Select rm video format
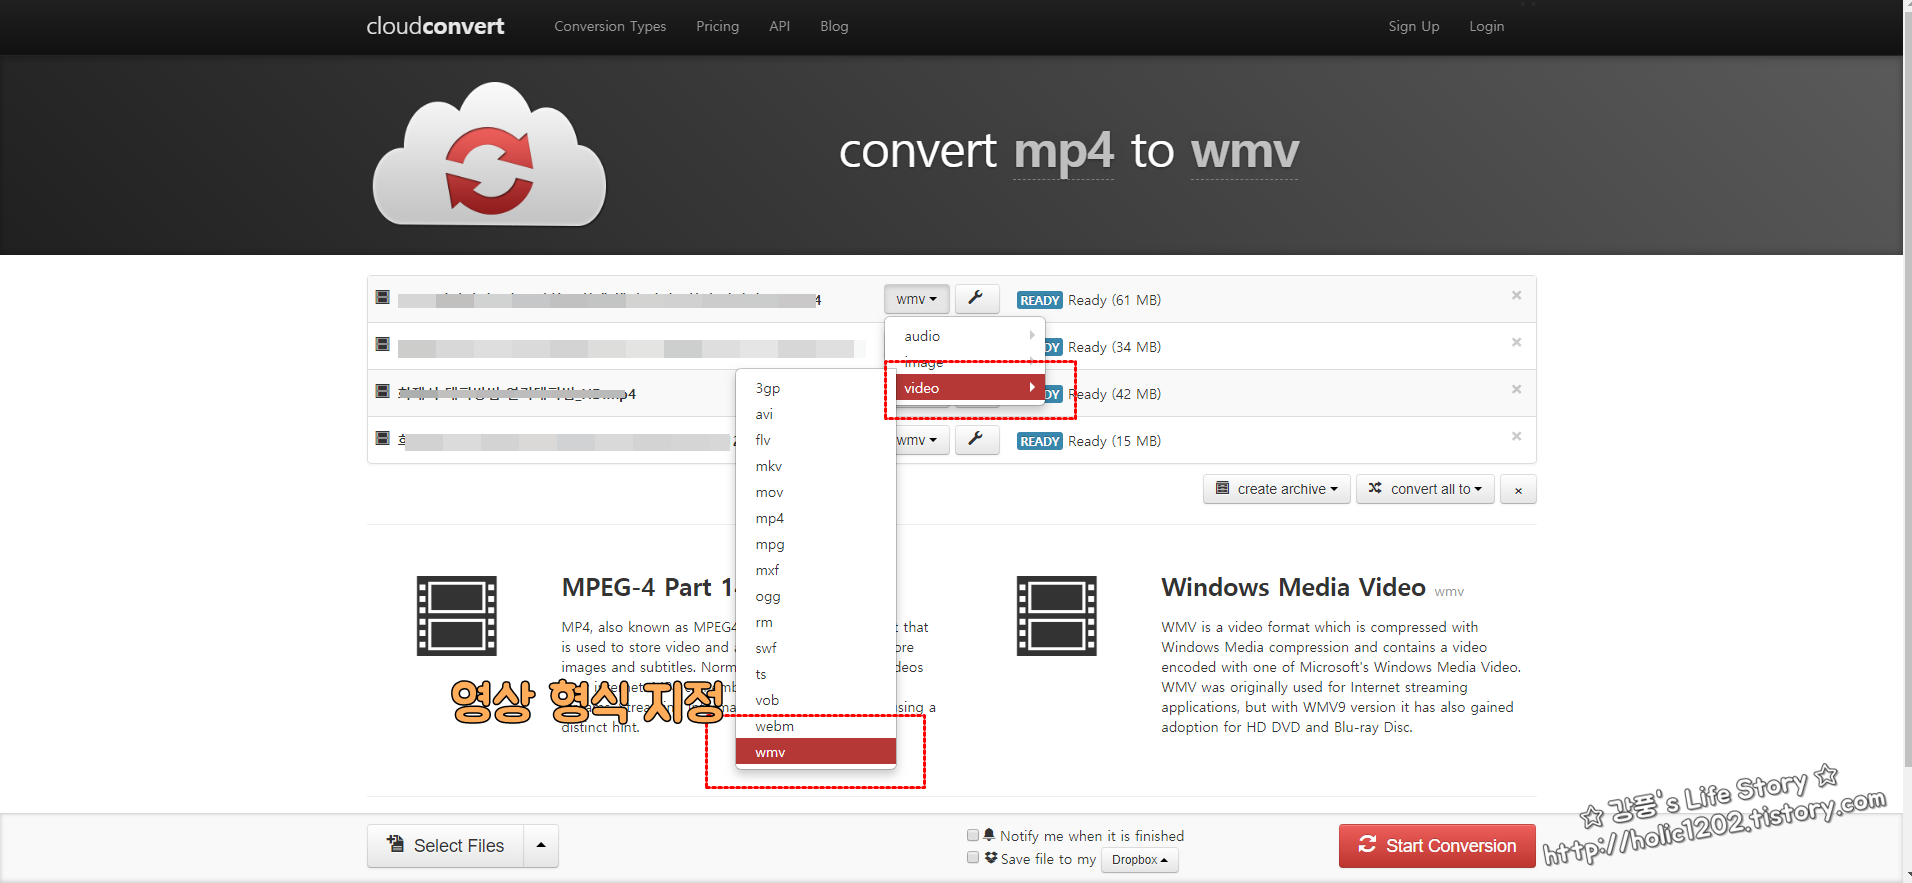Screen dimensions: 1912x883 tap(815, 622)
